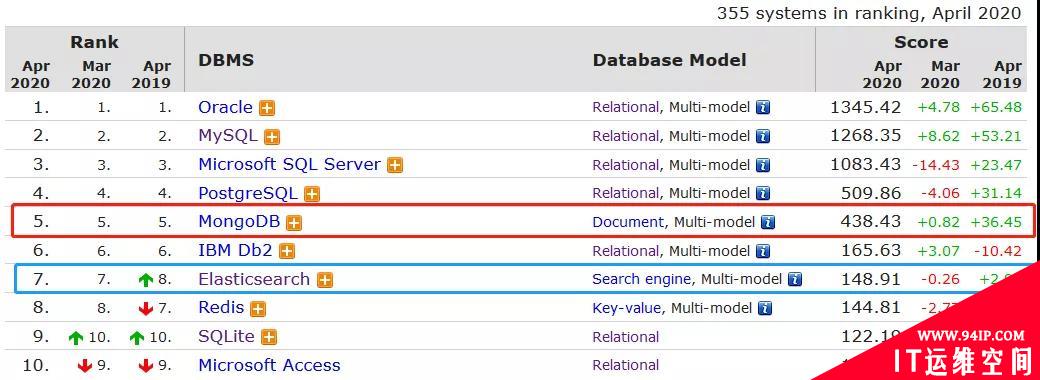Viewport: 1040px width, 380px height.
Task: Open the PostgreSQL DBMS link
Action: [248, 194]
